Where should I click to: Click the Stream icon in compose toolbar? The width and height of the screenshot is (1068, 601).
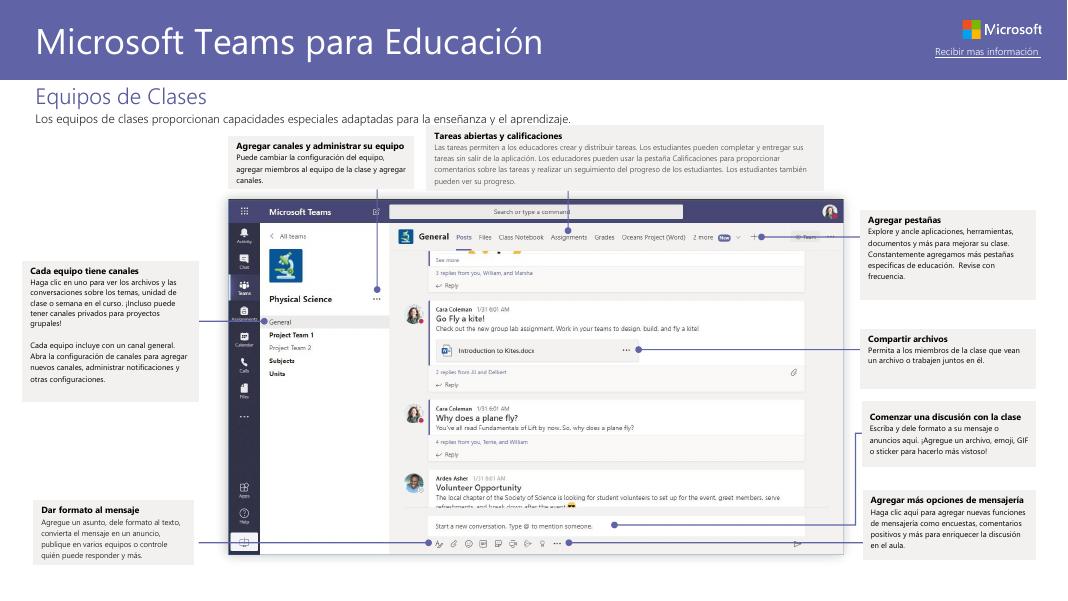528,544
